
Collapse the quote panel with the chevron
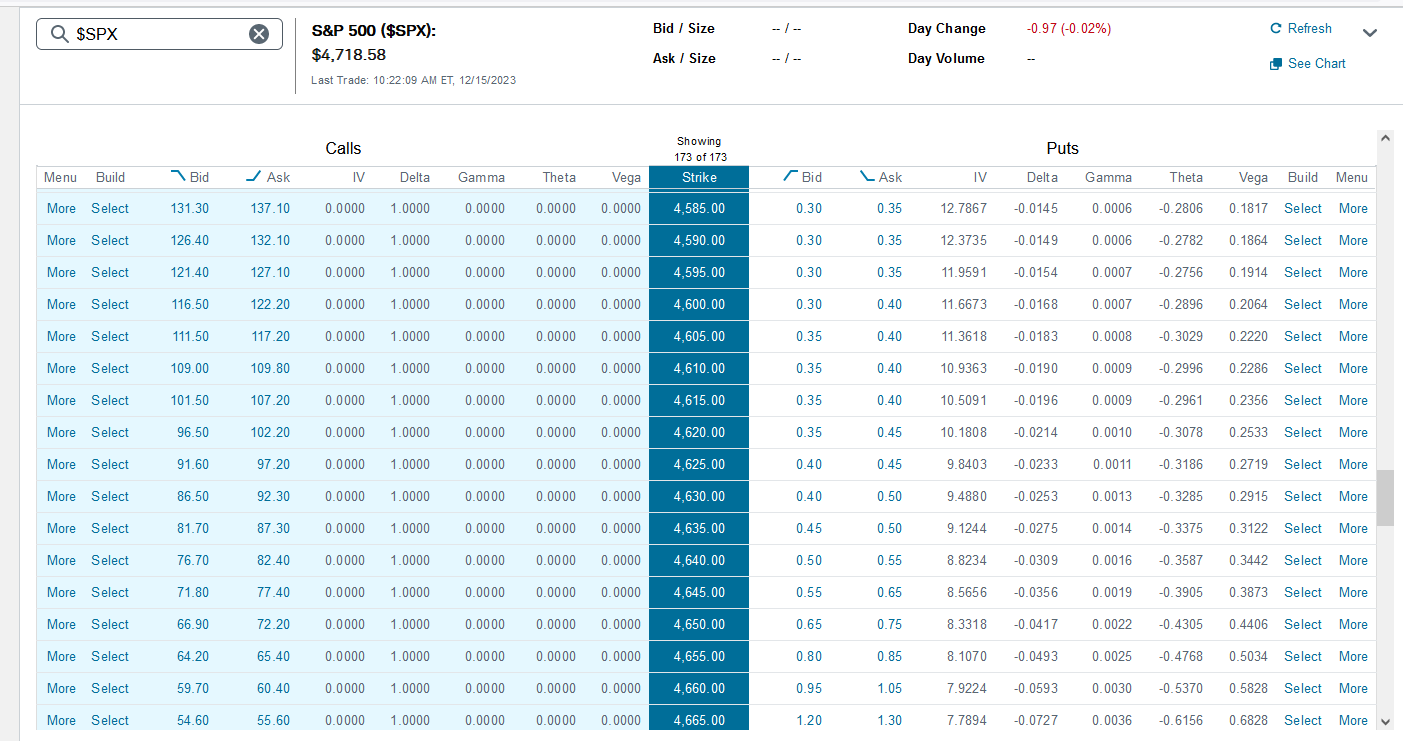click(1370, 32)
